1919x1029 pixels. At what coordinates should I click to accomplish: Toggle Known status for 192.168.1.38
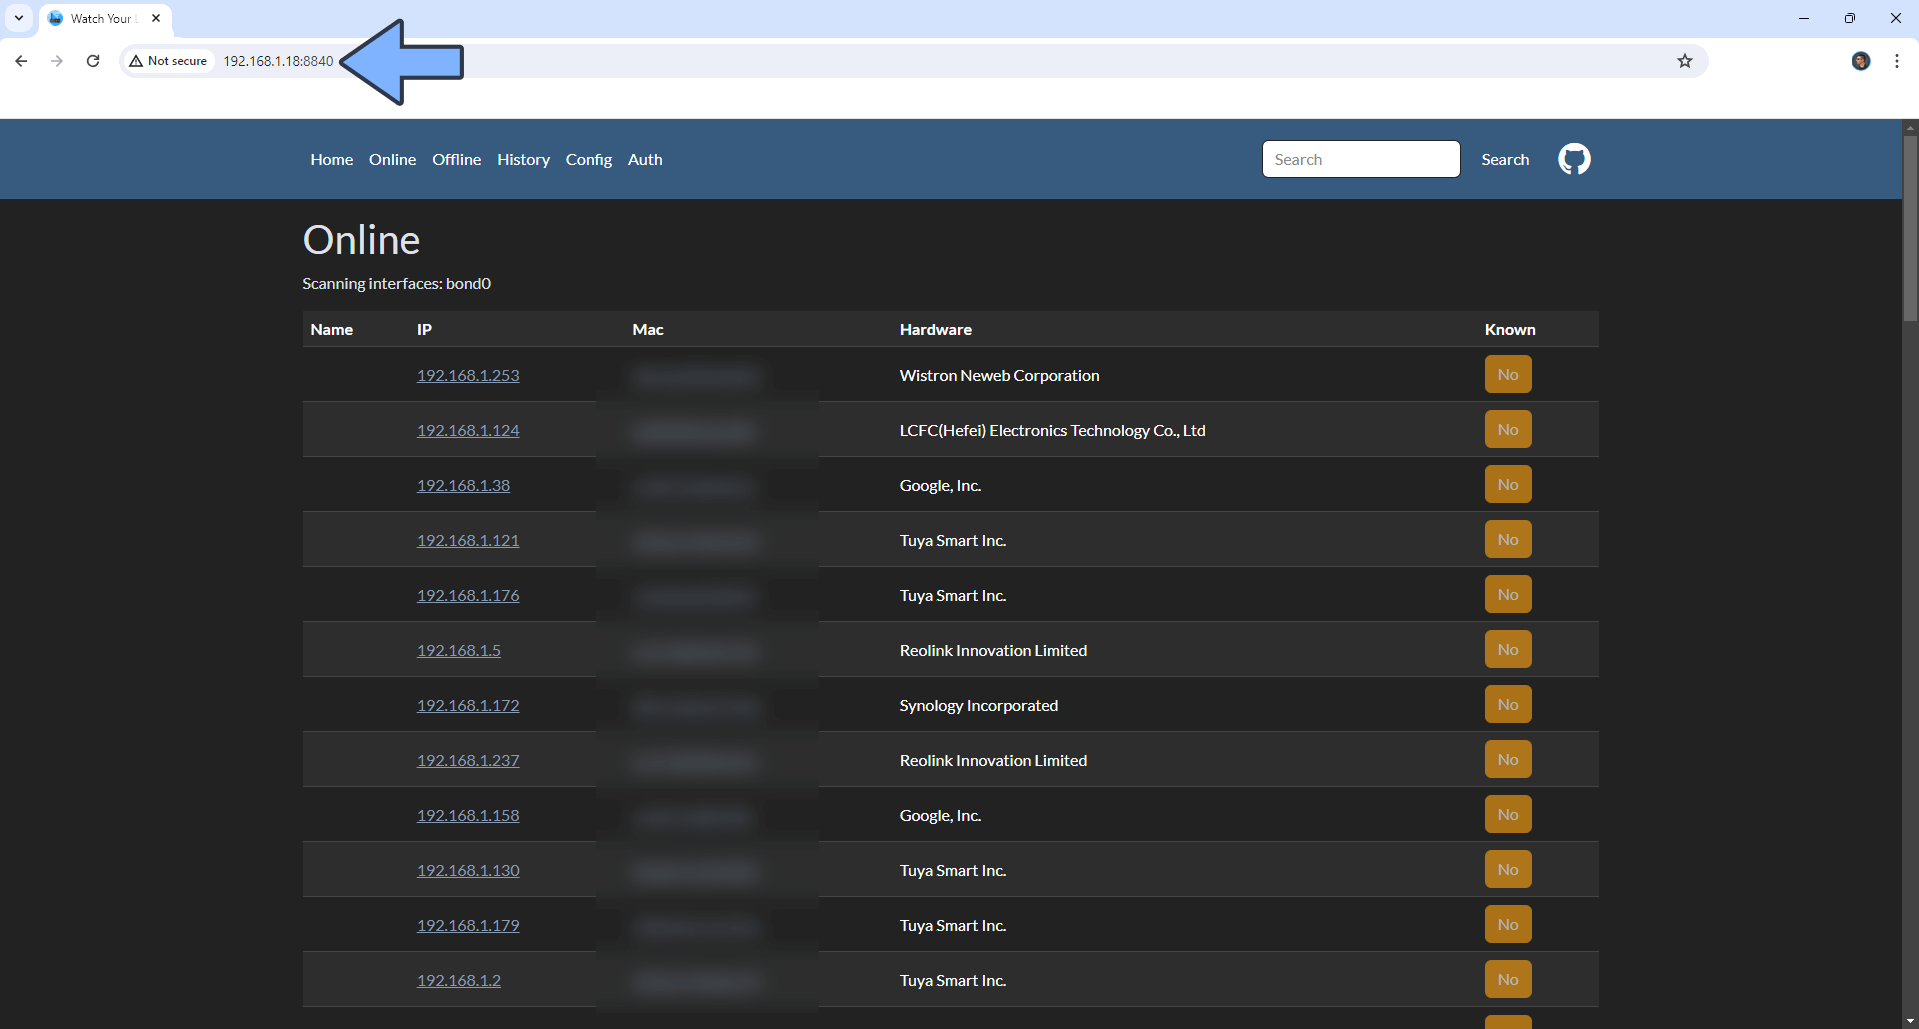(x=1507, y=483)
